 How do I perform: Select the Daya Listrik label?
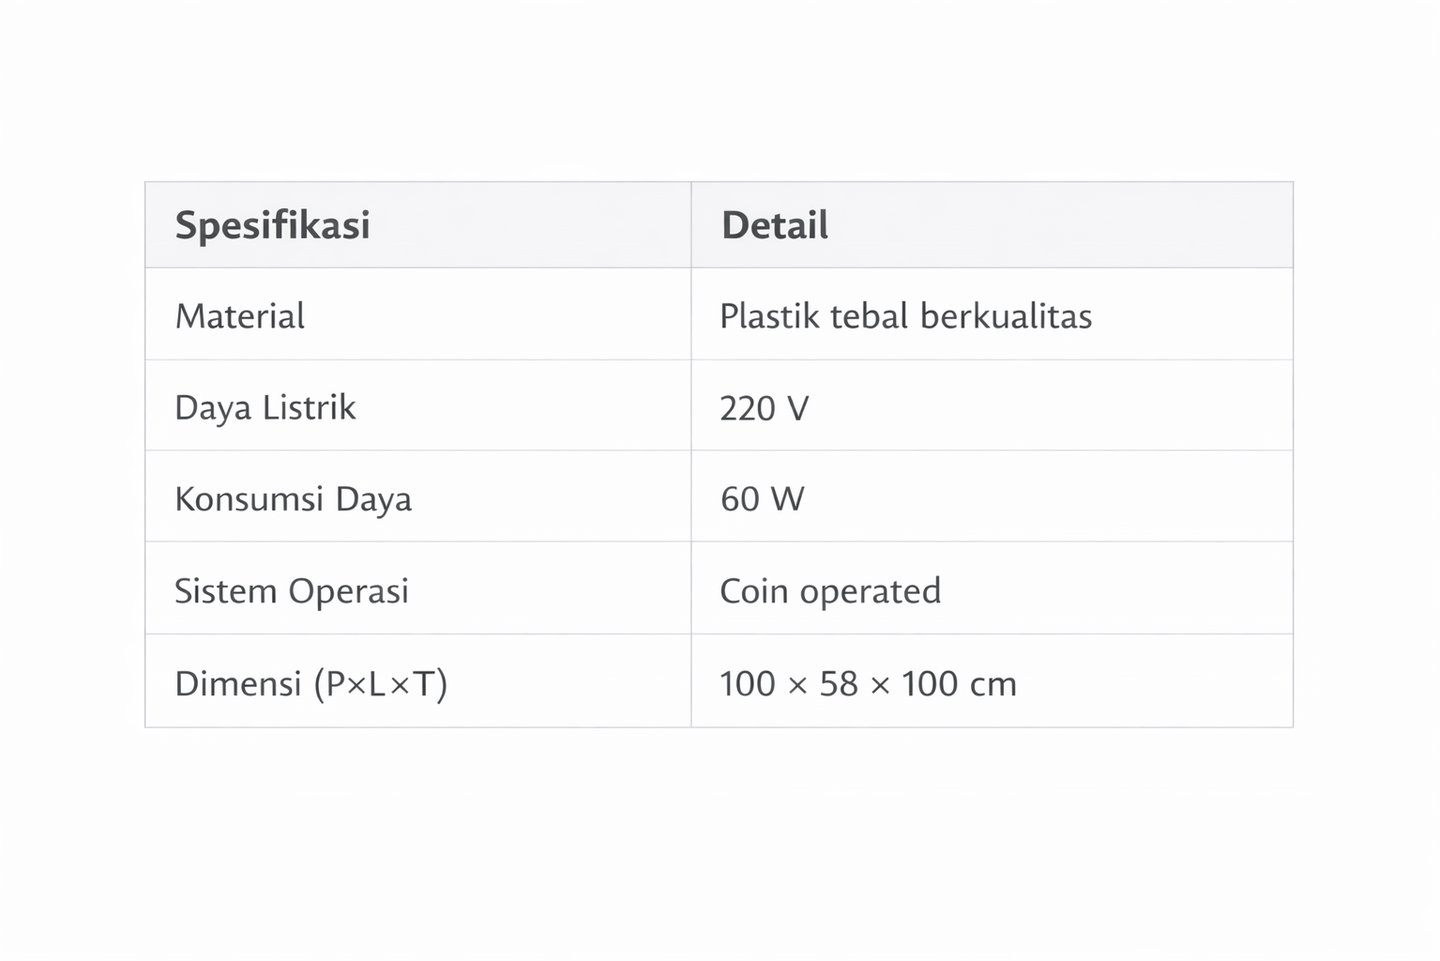265,408
